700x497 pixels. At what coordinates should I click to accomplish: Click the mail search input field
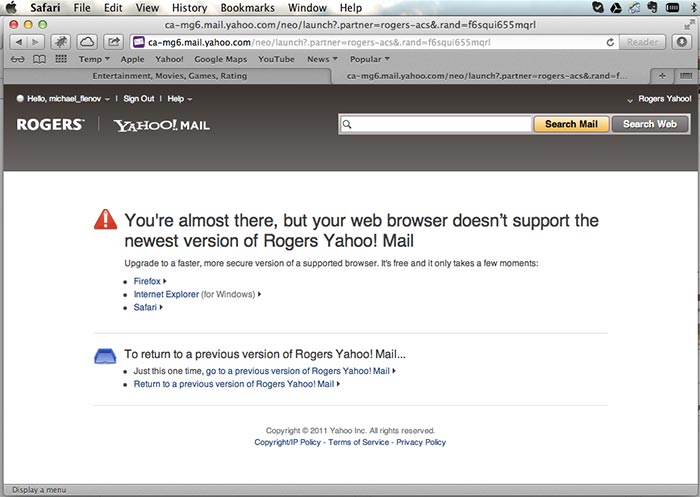pyautogui.click(x=435, y=124)
